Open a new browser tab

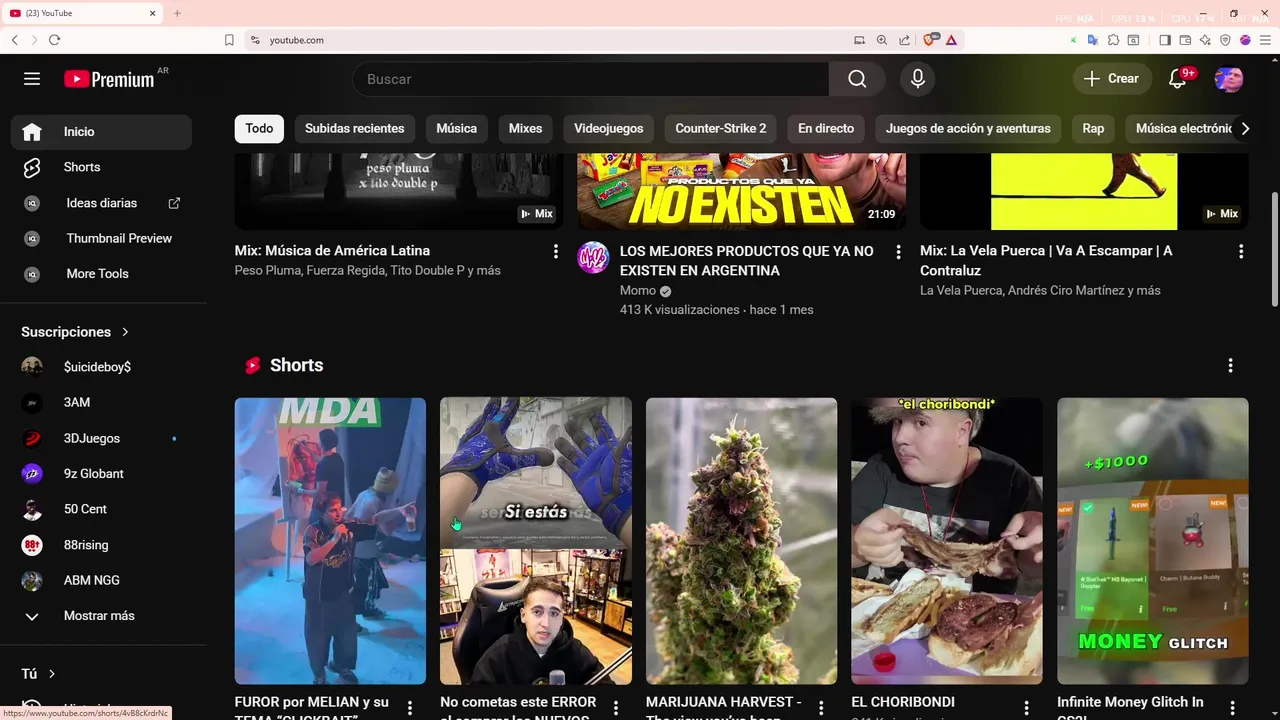point(177,14)
